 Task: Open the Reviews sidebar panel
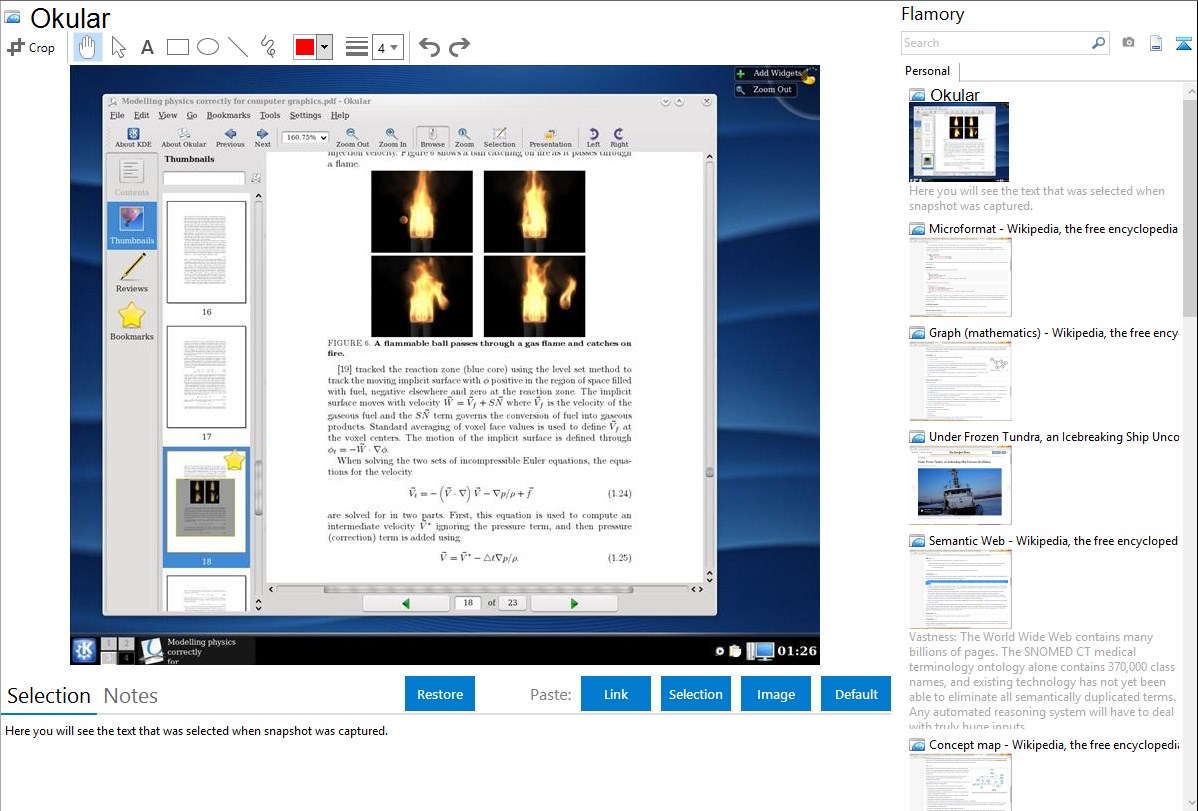[x=131, y=273]
